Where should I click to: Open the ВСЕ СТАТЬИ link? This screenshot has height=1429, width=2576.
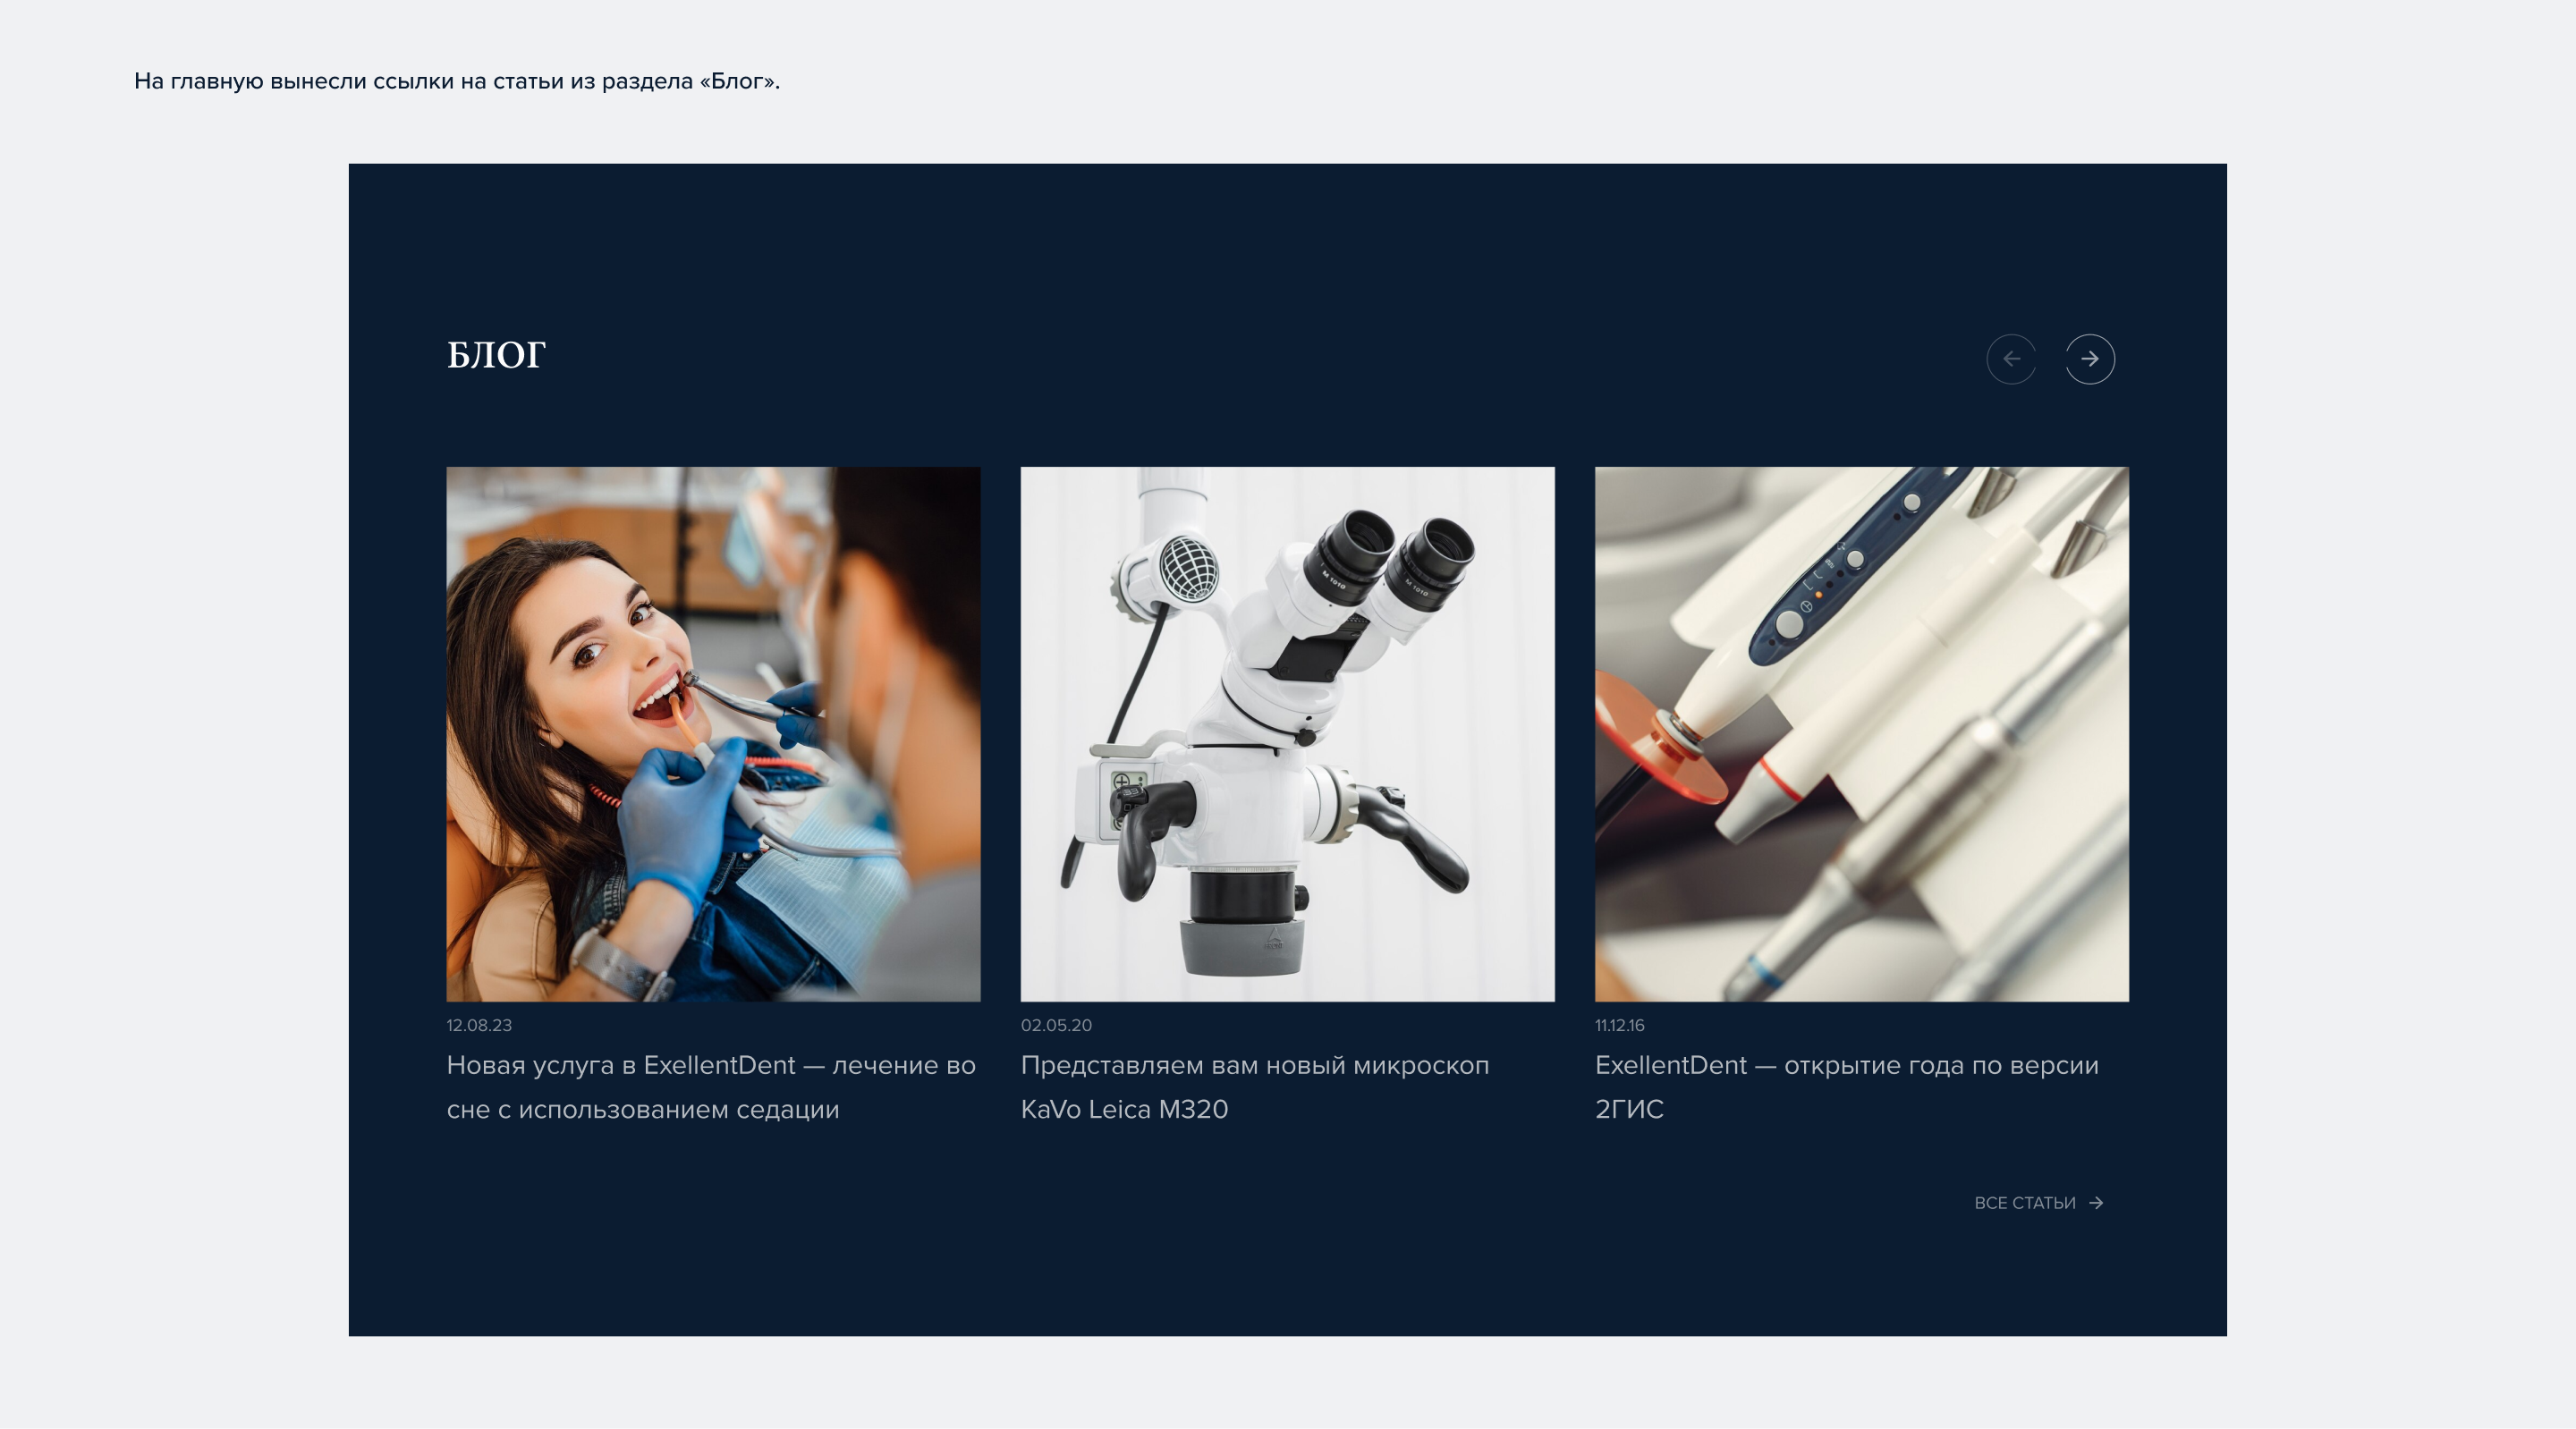(2039, 1203)
